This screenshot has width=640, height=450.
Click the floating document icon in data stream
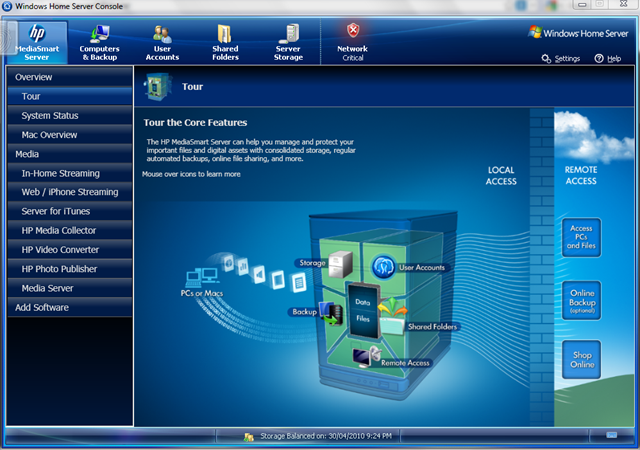click(x=299, y=282)
